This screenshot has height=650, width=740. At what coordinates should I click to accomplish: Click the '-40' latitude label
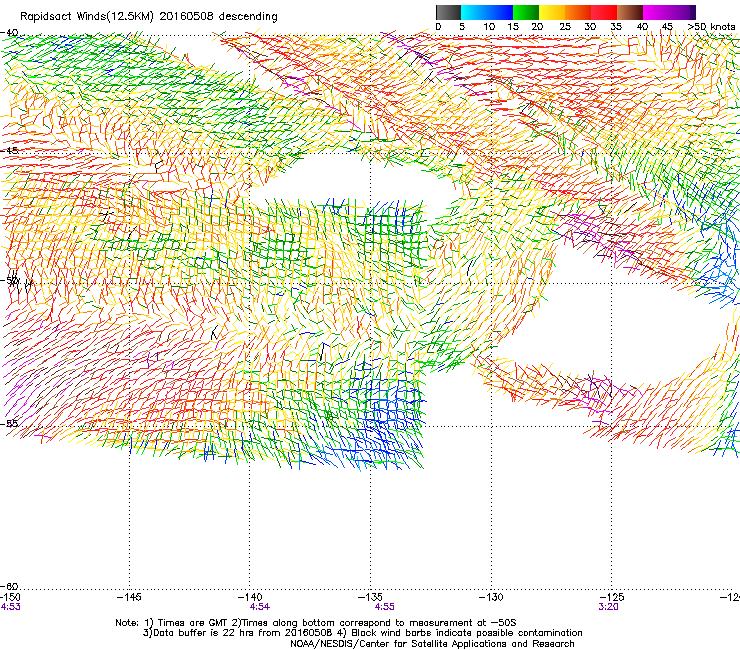point(9,33)
